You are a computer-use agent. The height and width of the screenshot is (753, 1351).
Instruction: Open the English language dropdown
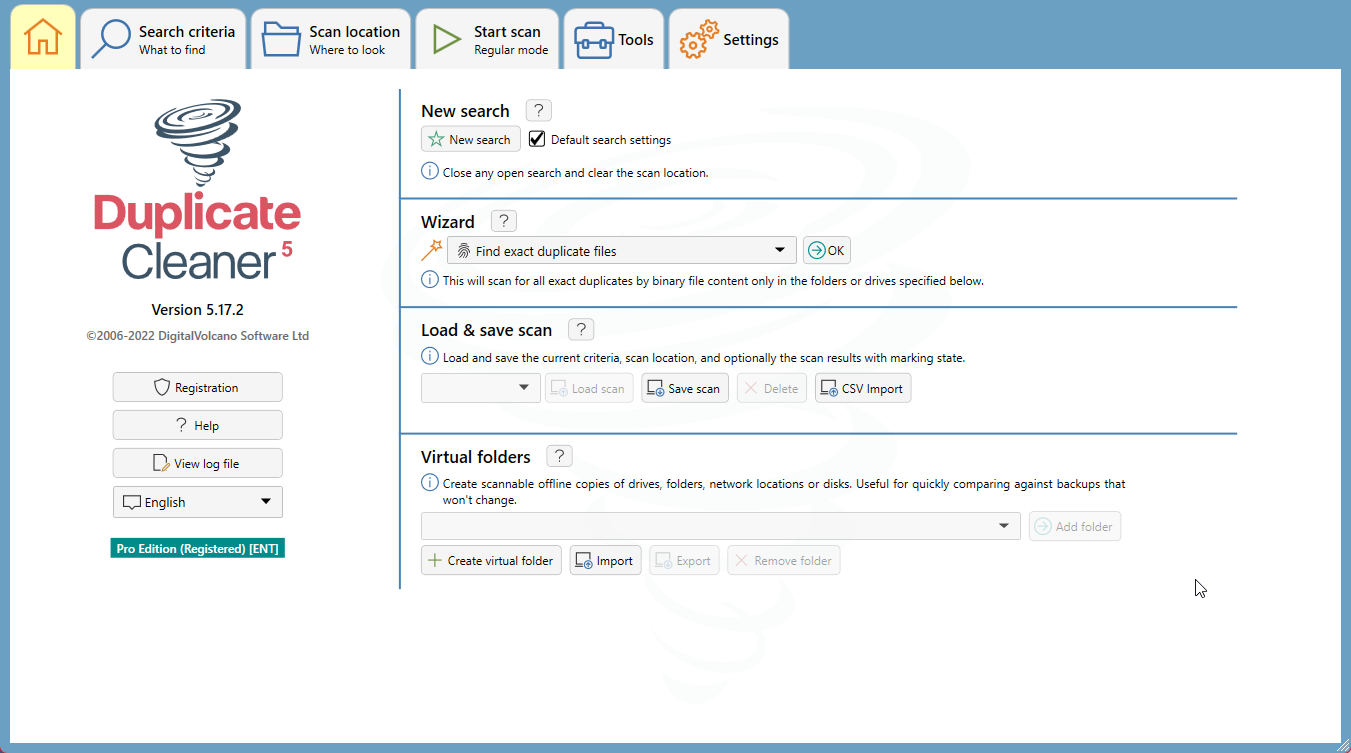coord(198,502)
